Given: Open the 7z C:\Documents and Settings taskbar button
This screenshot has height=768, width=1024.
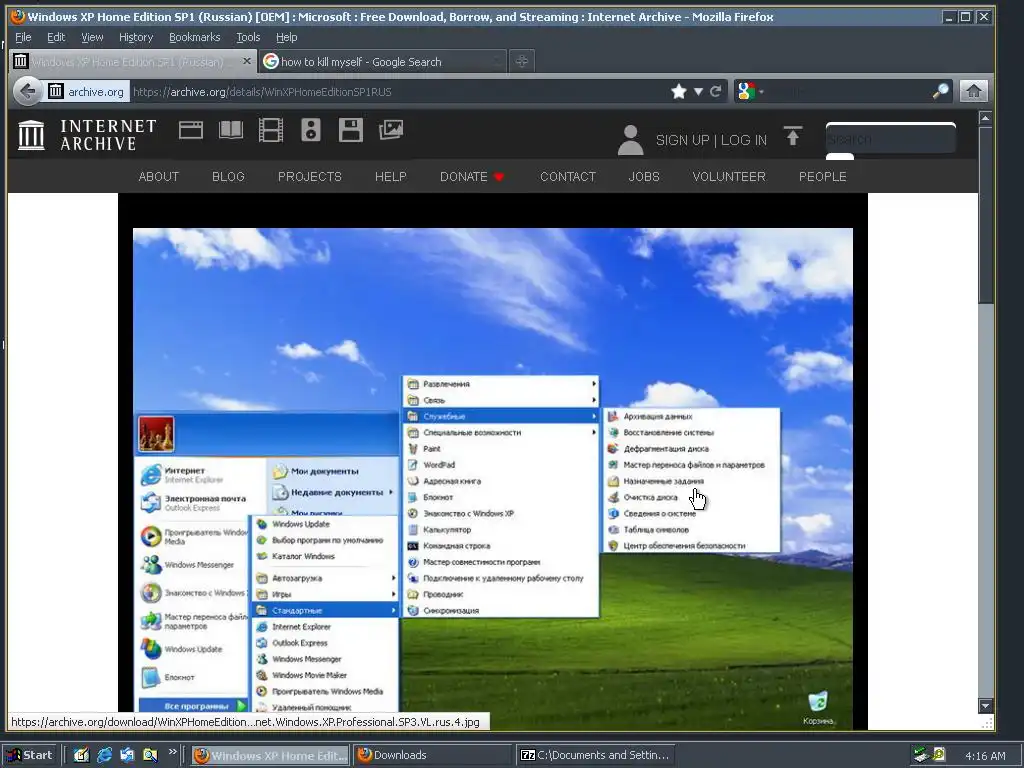Looking at the screenshot, I should tap(595, 755).
